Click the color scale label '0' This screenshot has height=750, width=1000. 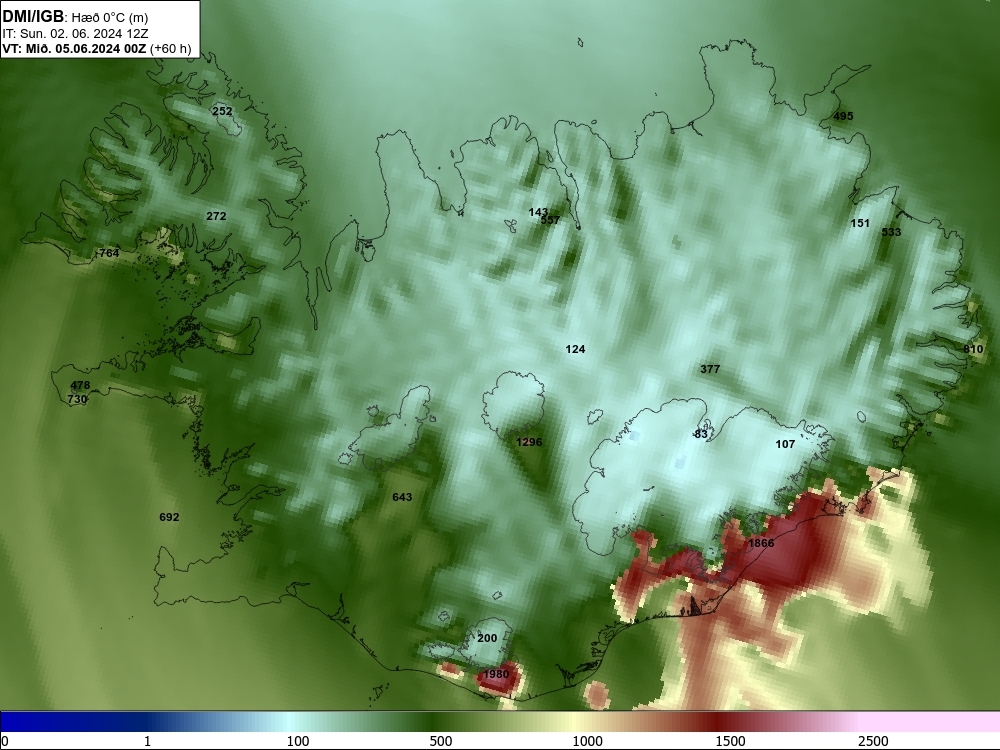5,741
